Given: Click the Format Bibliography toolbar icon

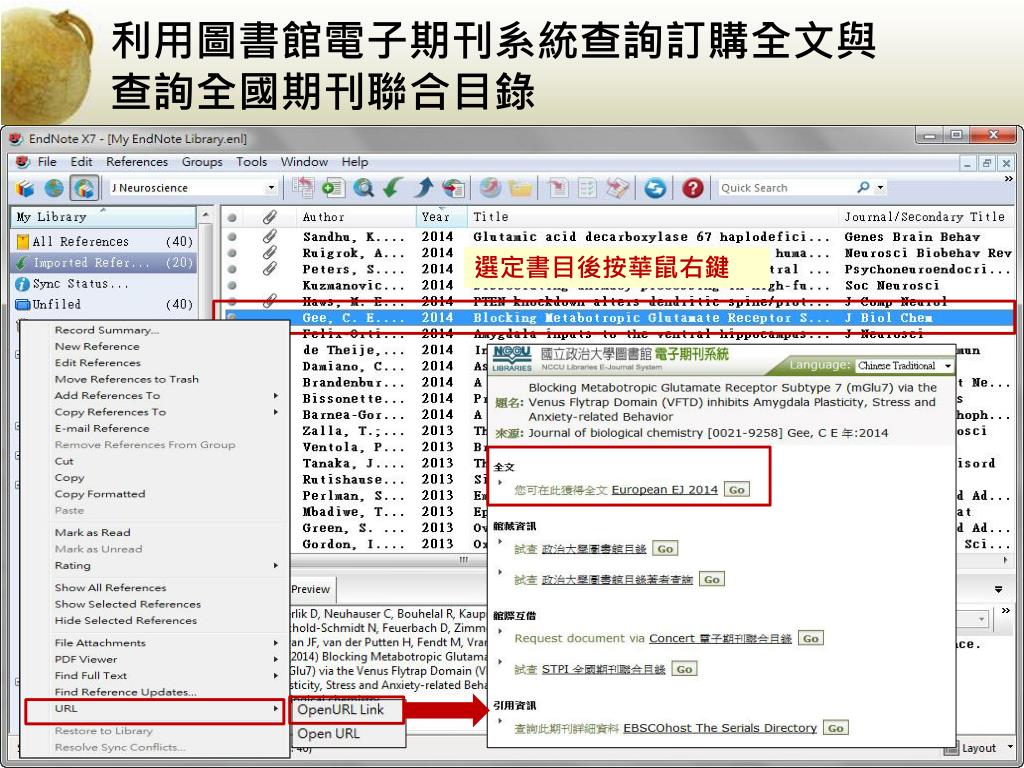Looking at the screenshot, I should 587,188.
